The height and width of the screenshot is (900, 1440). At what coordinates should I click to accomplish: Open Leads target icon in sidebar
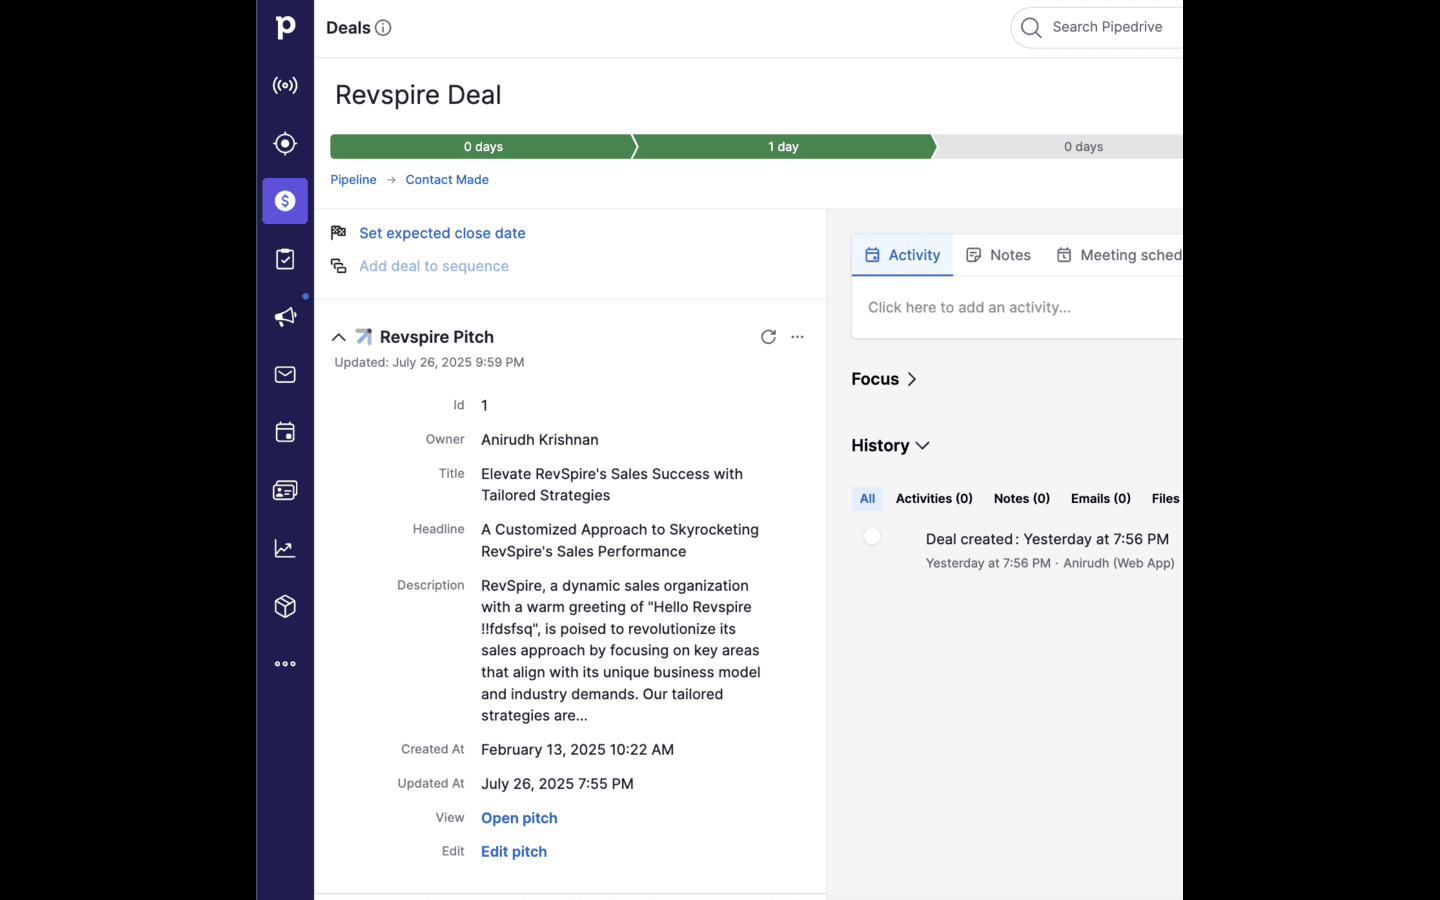point(285,143)
